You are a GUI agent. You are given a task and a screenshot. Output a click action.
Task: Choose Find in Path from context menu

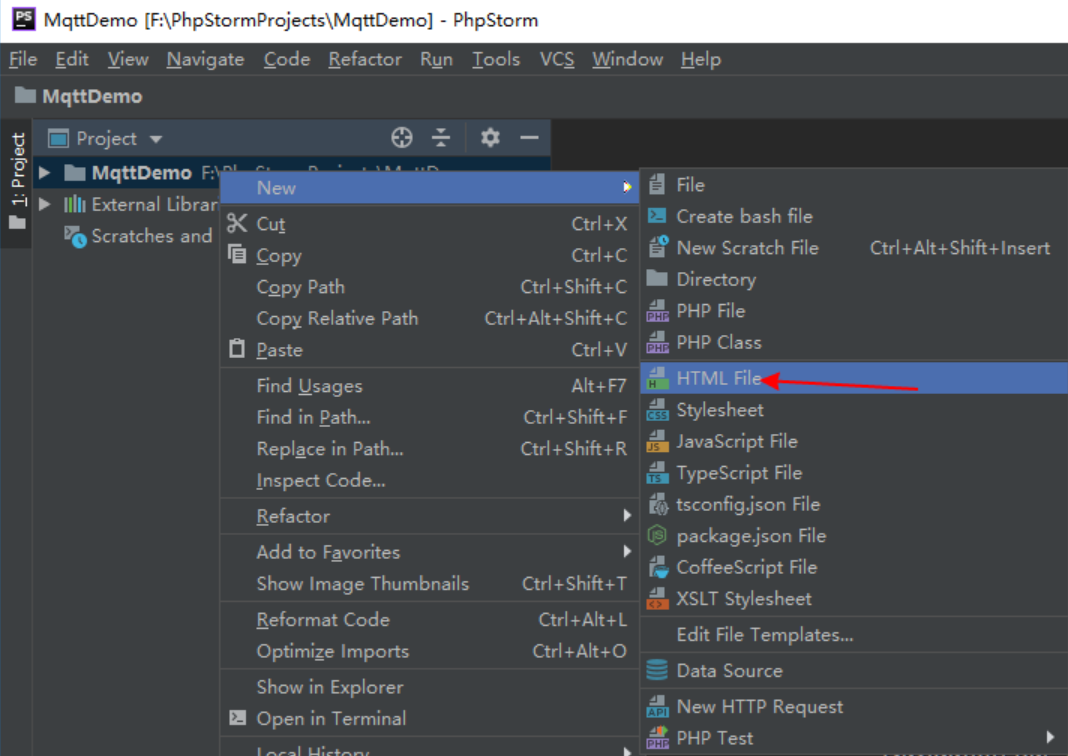tap(313, 417)
